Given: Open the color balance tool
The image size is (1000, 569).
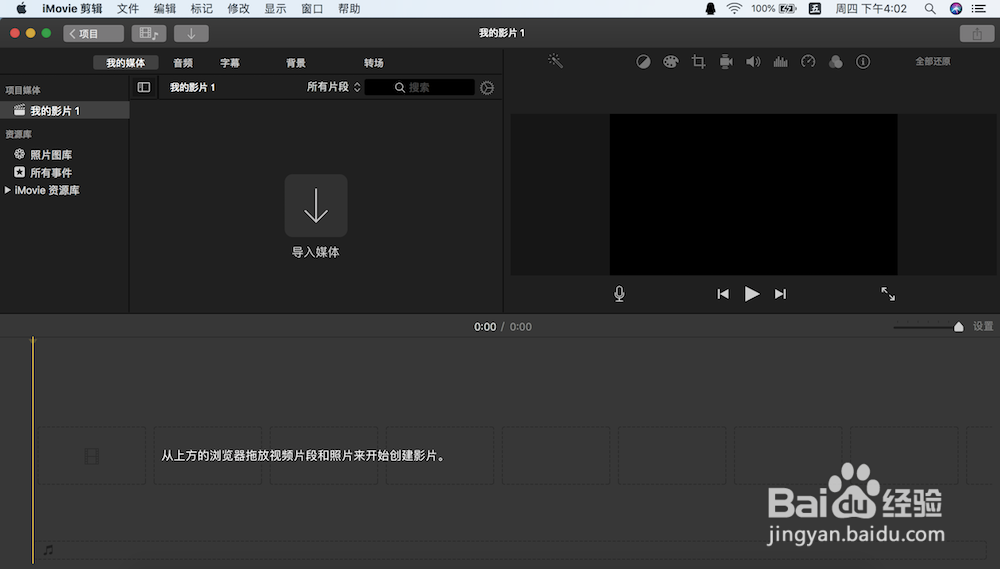Looking at the screenshot, I should click(643, 62).
